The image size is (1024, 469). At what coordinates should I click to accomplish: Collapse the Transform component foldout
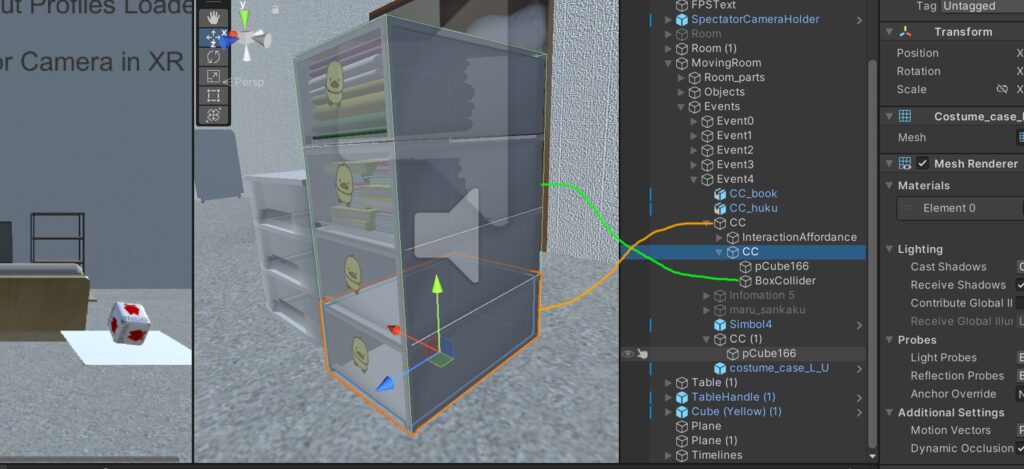889,31
